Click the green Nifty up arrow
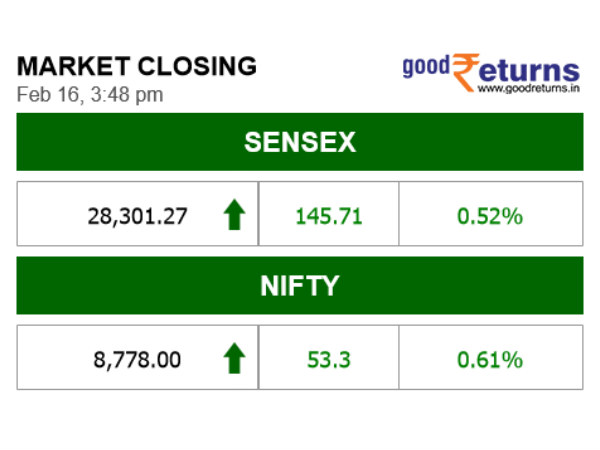The image size is (600, 450). [234, 358]
